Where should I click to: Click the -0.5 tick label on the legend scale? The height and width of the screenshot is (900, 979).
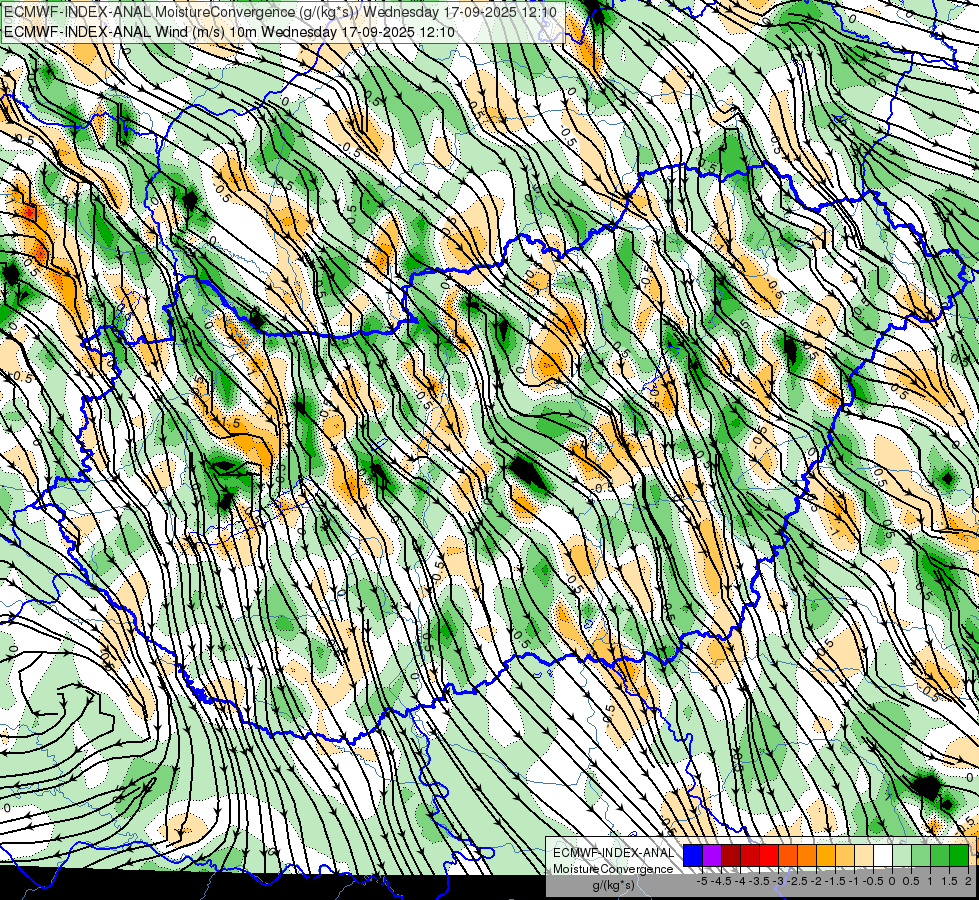click(873, 881)
